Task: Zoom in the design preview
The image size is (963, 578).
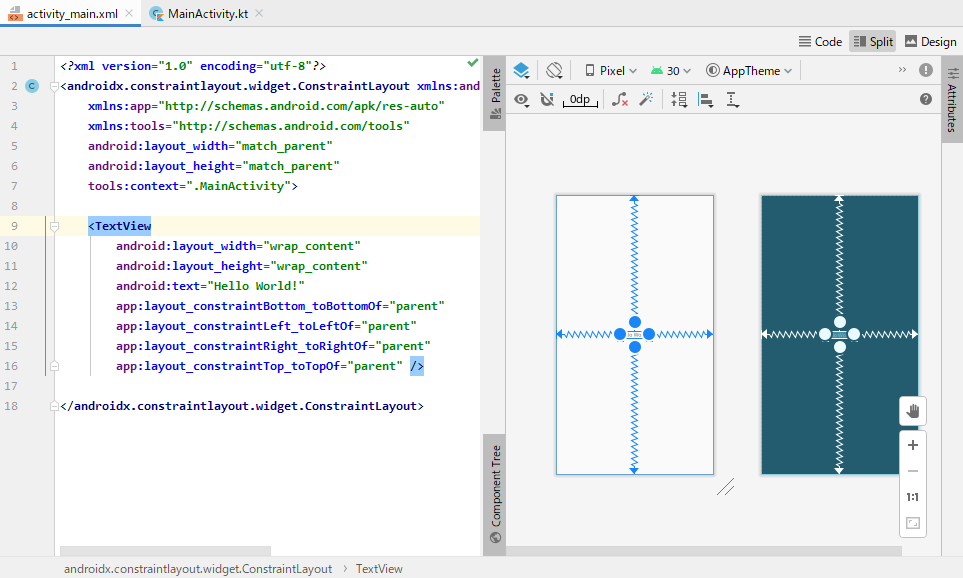Action: [x=913, y=445]
